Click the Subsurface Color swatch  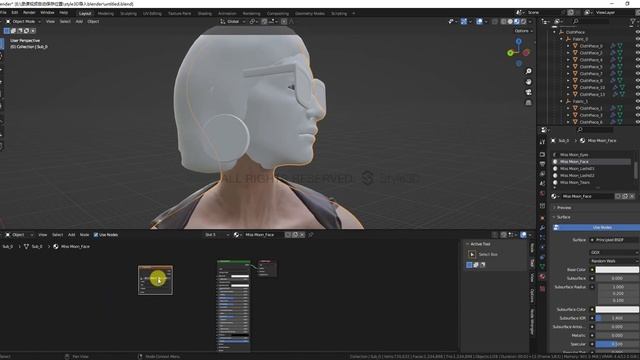(617, 309)
